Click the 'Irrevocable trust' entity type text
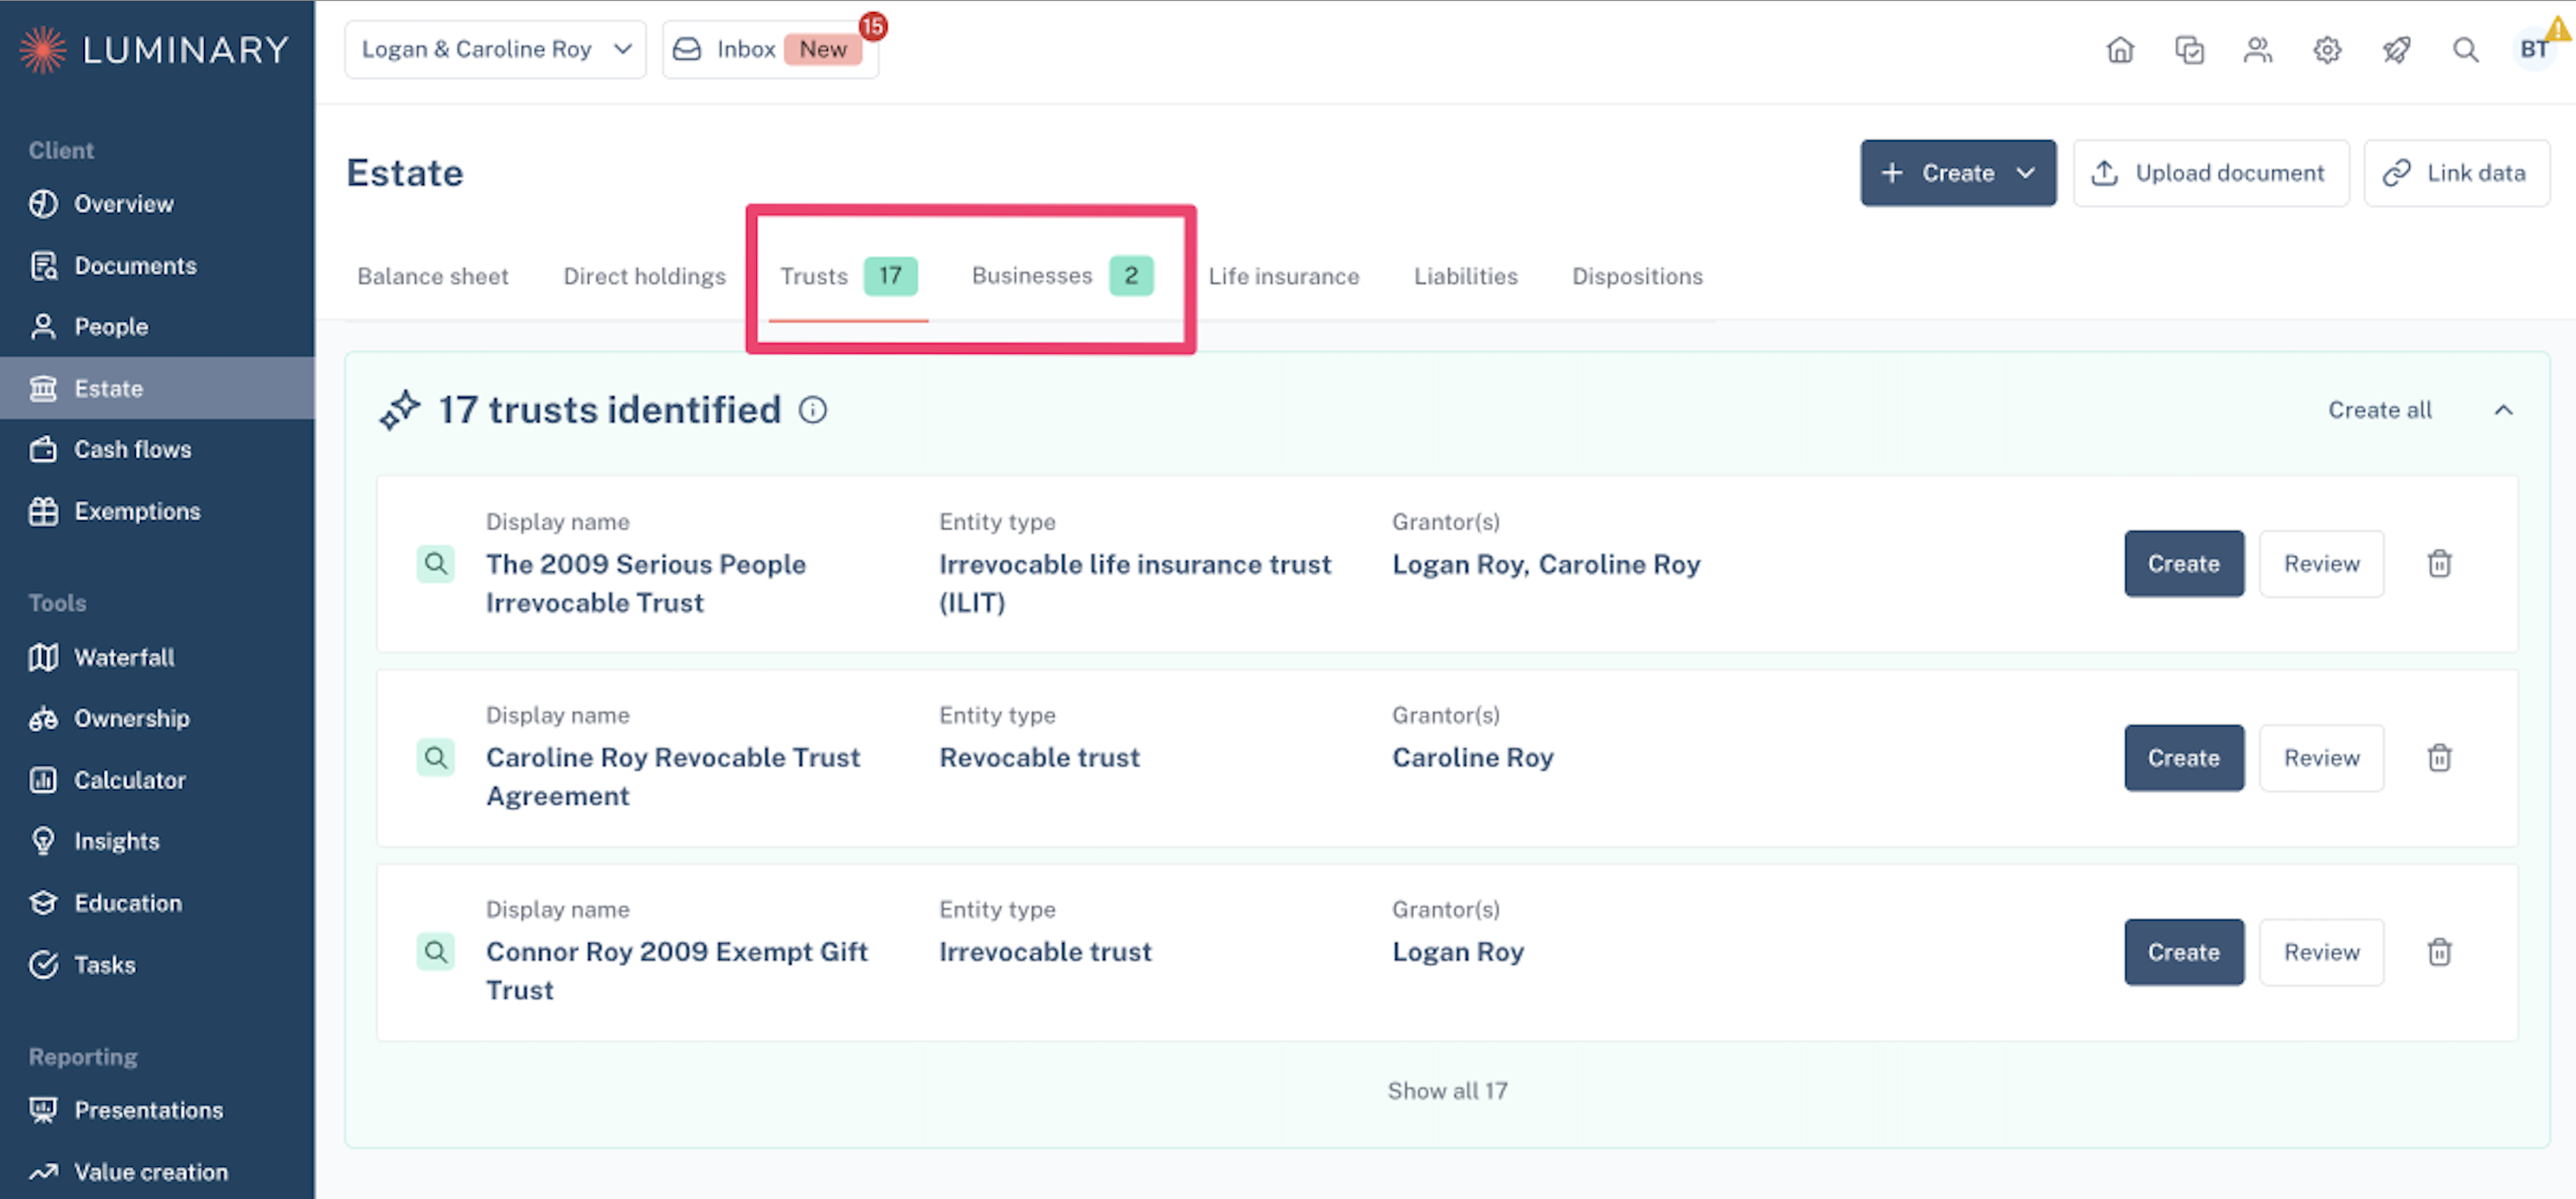The height and width of the screenshot is (1199, 2576). [1045, 951]
